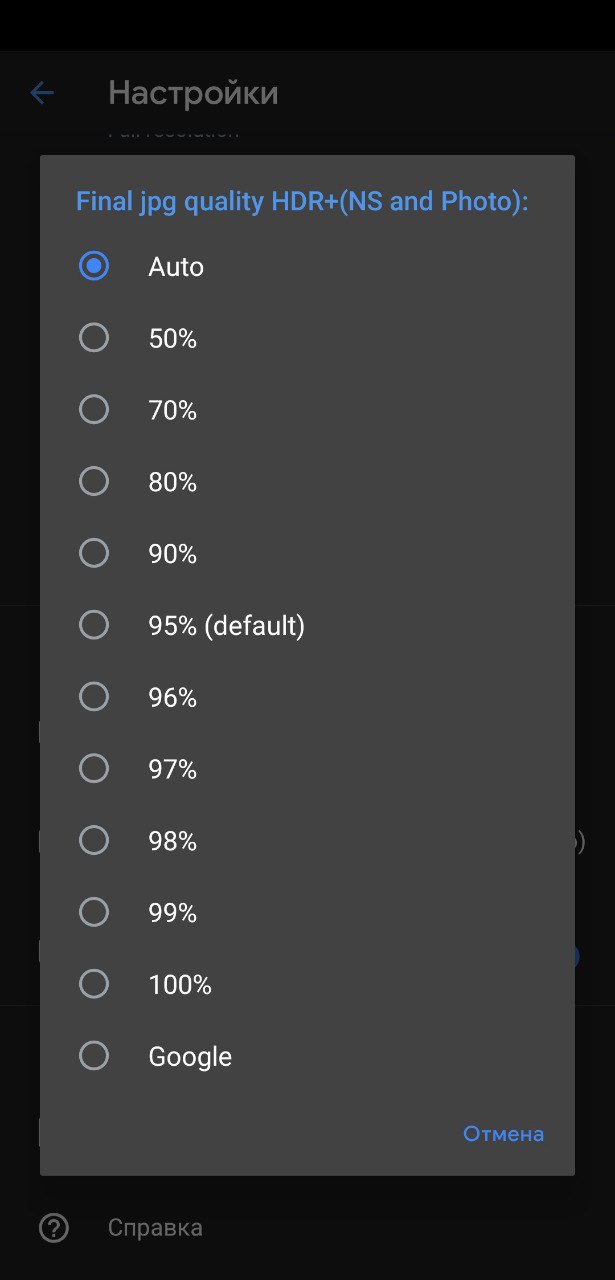Go back using the arrow icon
This screenshot has width=615, height=1280.
(42, 94)
